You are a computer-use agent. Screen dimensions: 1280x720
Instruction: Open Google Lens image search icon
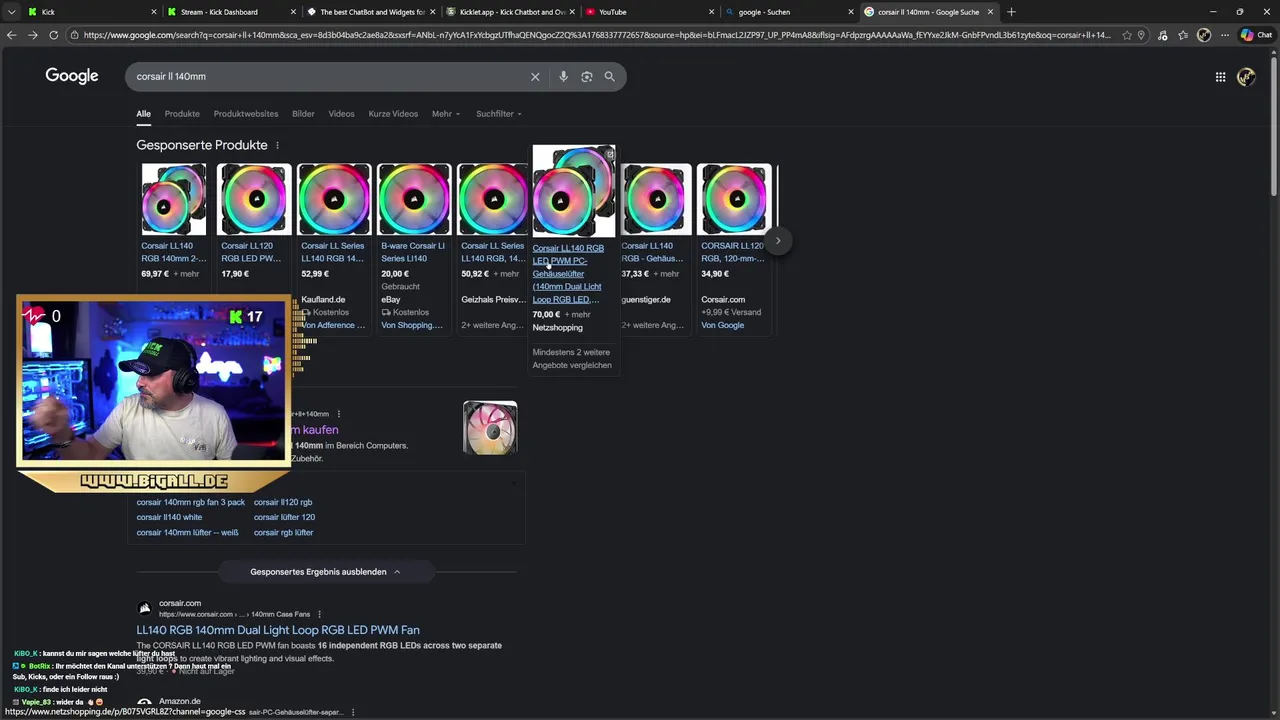coord(587,77)
